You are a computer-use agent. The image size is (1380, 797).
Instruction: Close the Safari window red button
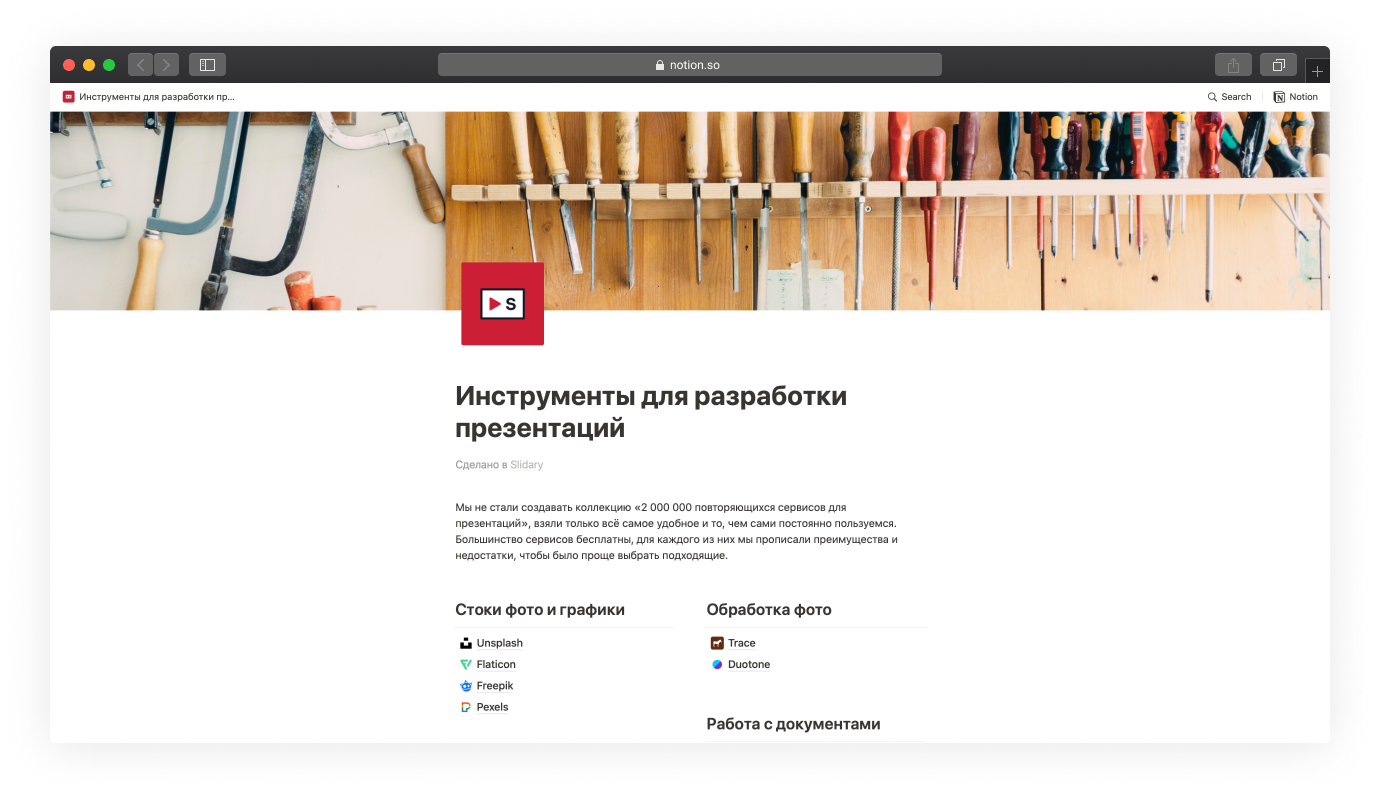[x=69, y=65]
